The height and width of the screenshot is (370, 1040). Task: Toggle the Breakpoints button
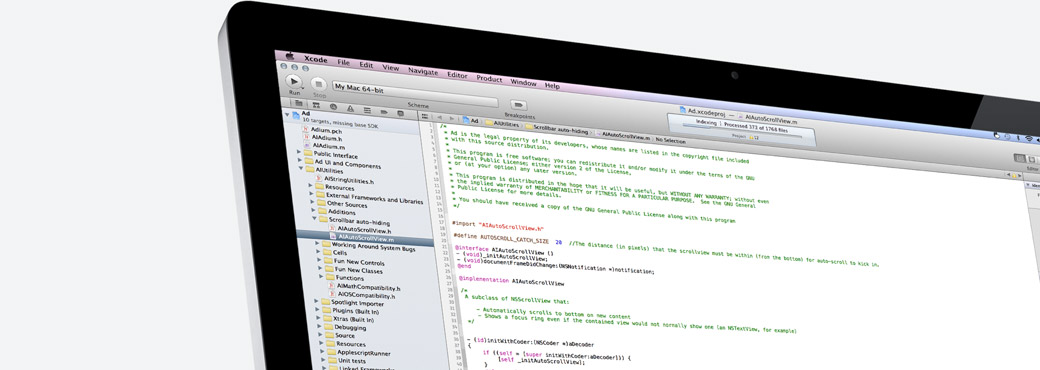click(519, 105)
